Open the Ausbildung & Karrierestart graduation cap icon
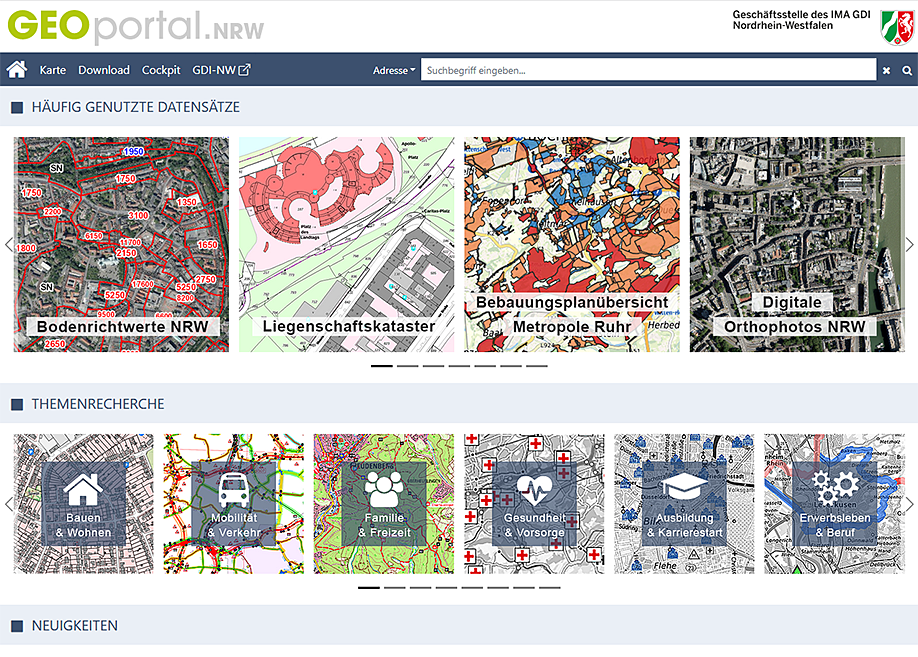 pos(684,488)
